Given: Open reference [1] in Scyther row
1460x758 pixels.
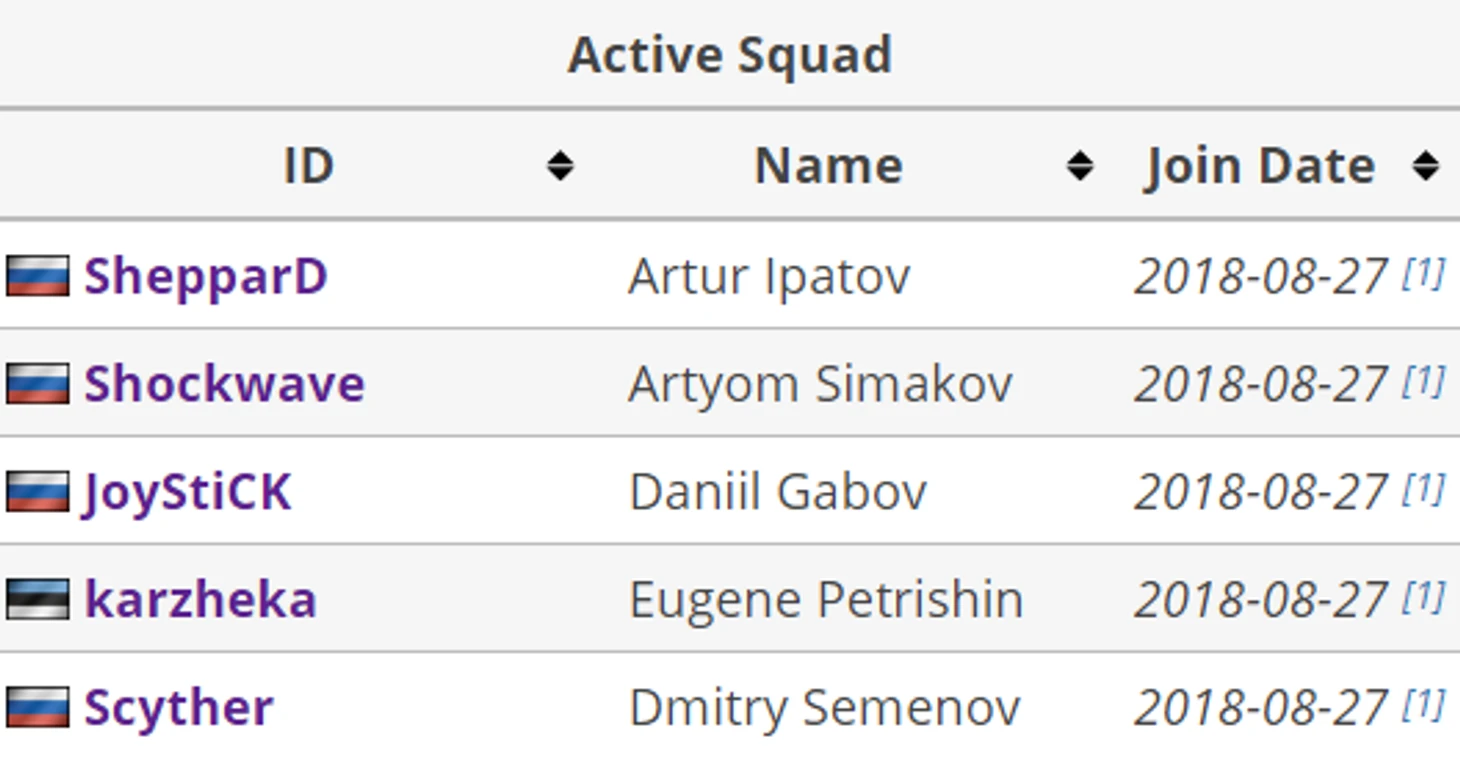Looking at the screenshot, I should coord(1423,705).
